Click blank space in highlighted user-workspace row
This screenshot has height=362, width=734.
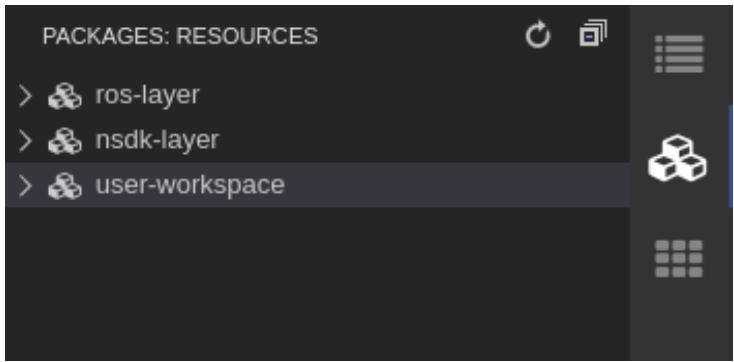point(456,186)
